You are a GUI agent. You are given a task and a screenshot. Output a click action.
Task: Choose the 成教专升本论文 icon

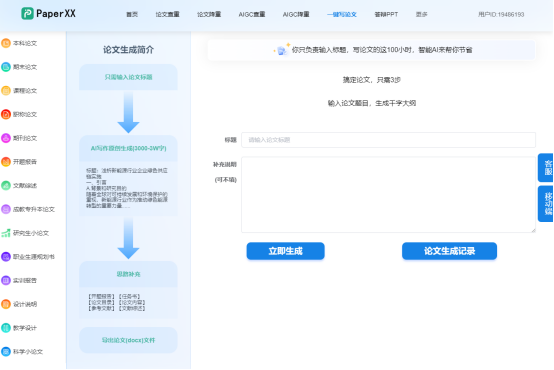(6, 209)
